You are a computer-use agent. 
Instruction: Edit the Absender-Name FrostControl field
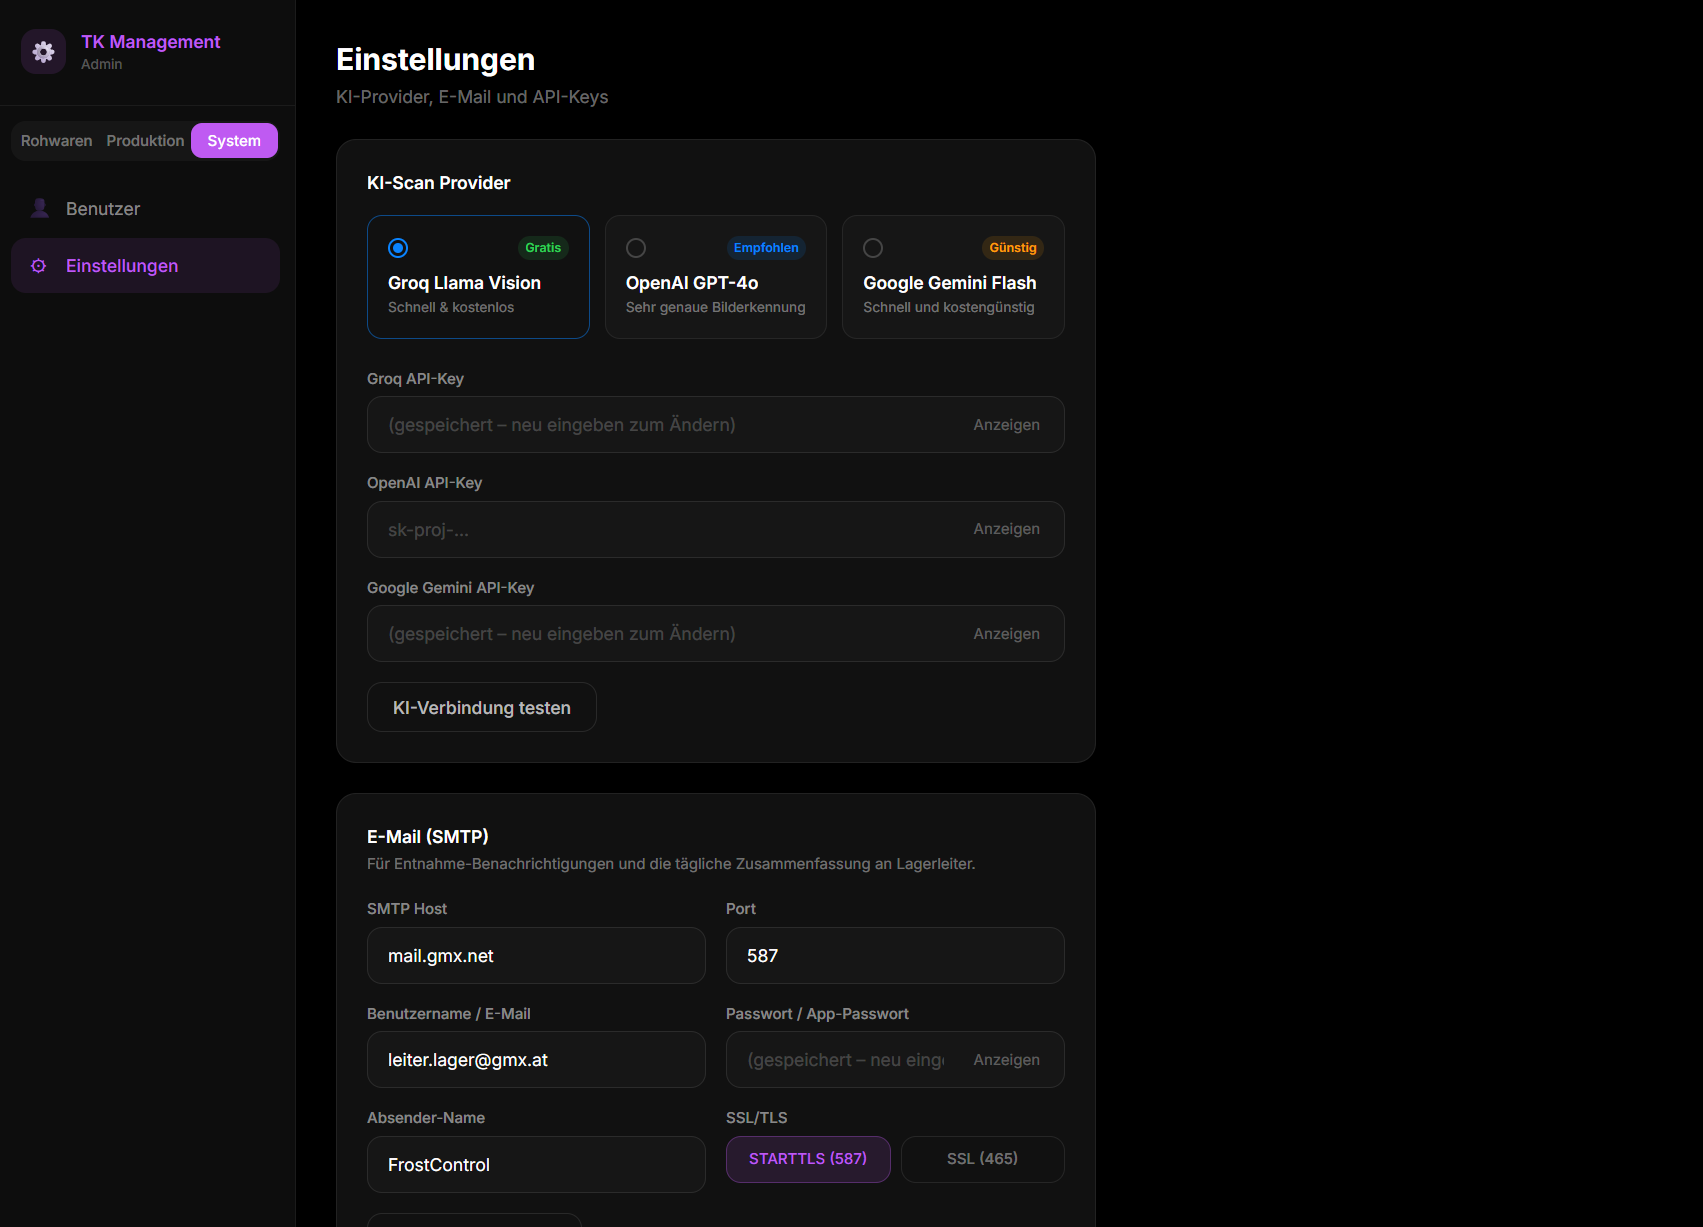[536, 1164]
